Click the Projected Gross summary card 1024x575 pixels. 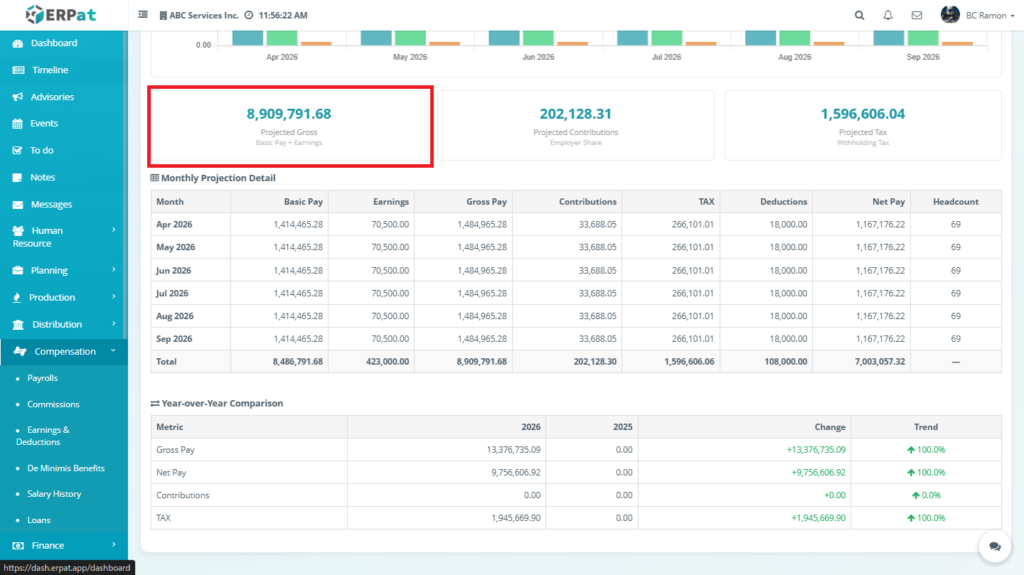click(290, 126)
